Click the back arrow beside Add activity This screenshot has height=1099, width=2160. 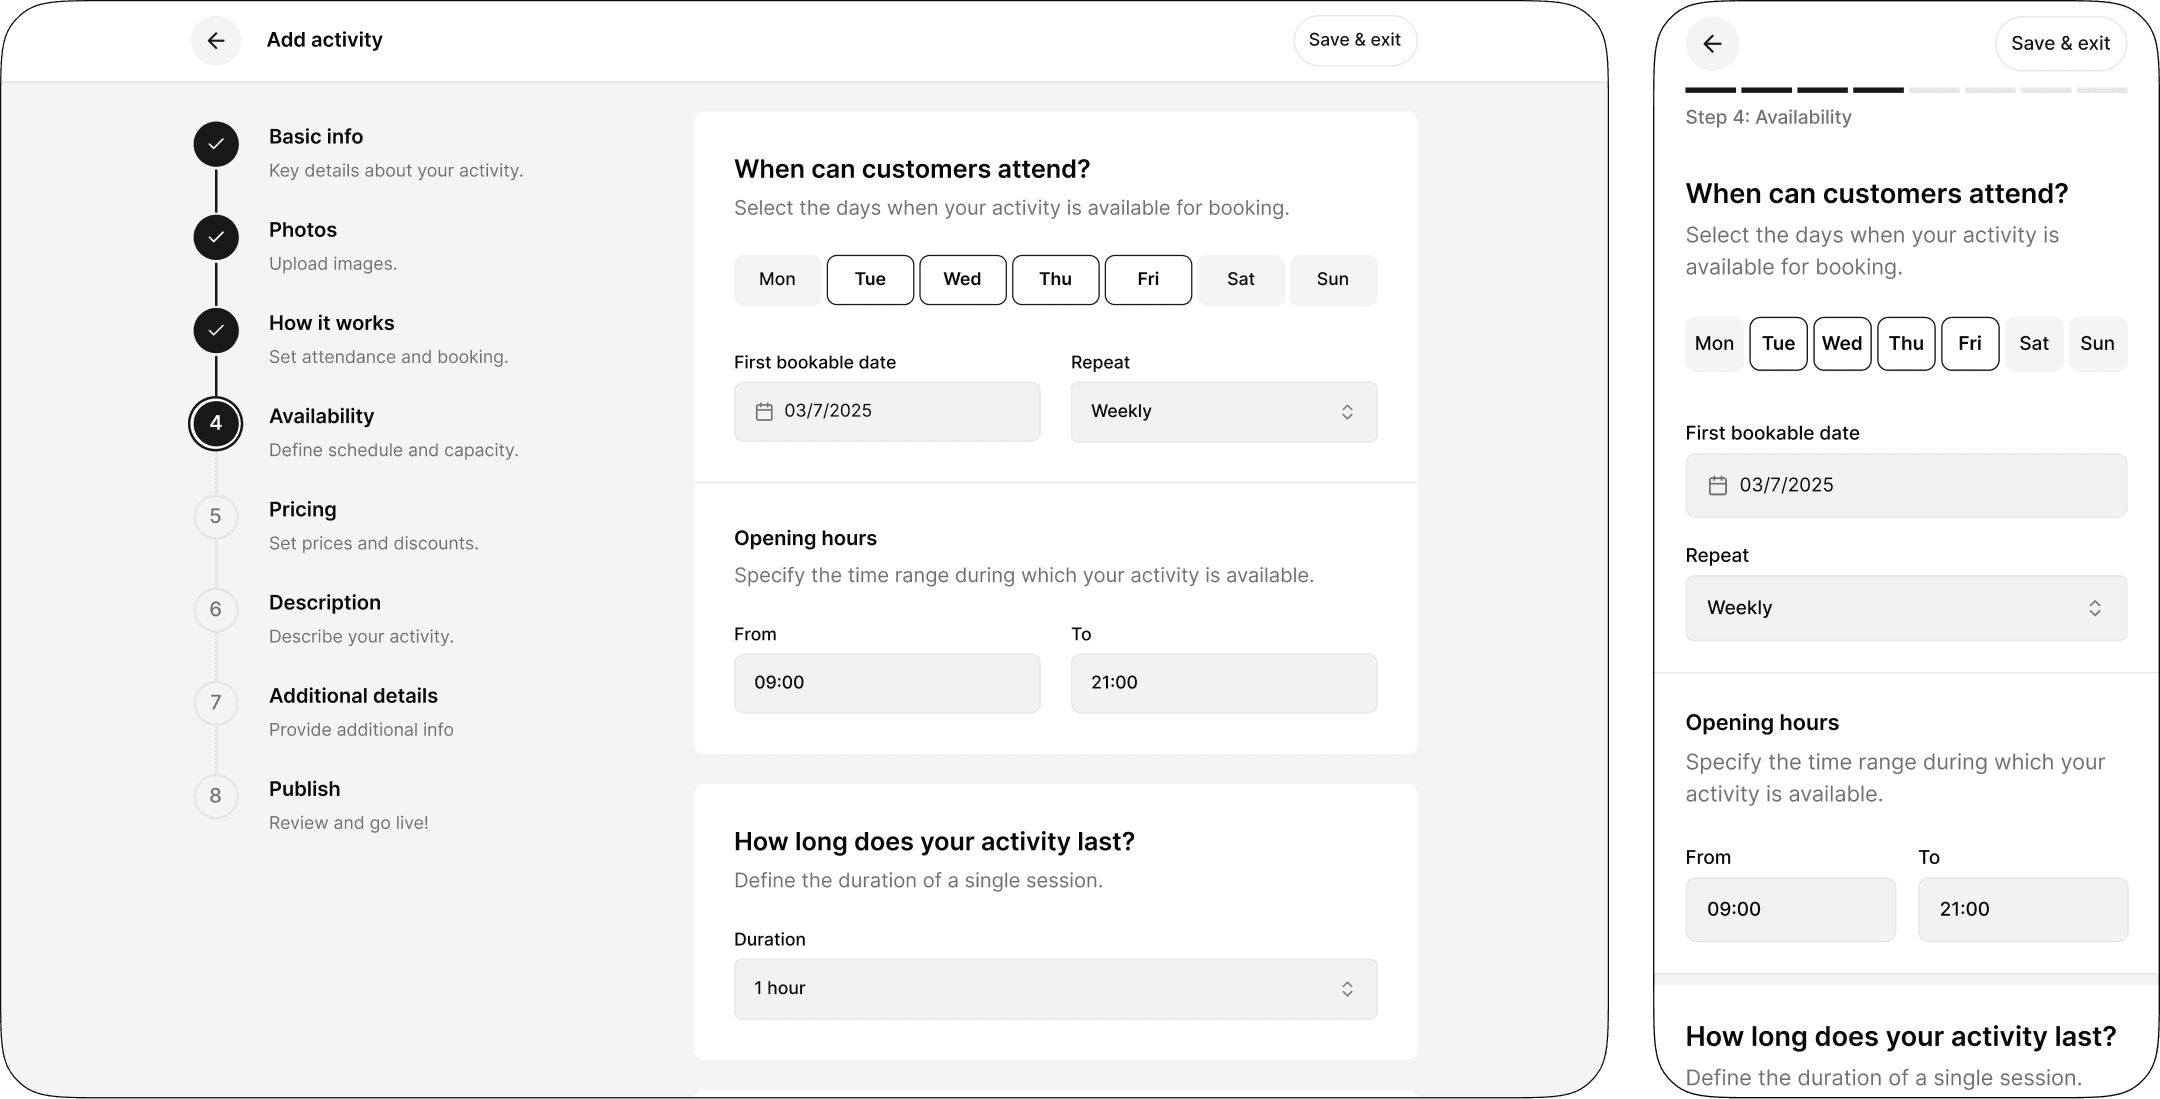click(x=215, y=40)
